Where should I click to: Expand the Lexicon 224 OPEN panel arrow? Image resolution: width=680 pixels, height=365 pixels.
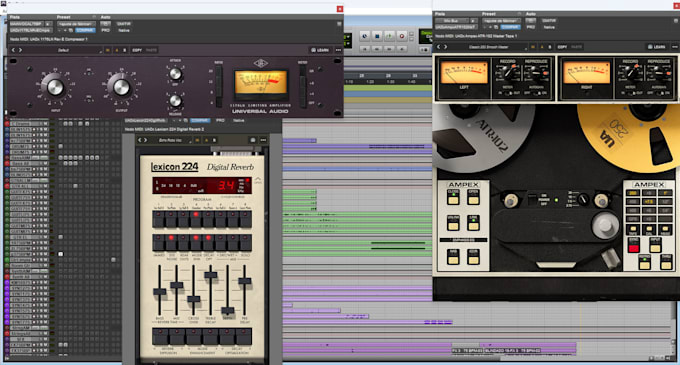258,180
